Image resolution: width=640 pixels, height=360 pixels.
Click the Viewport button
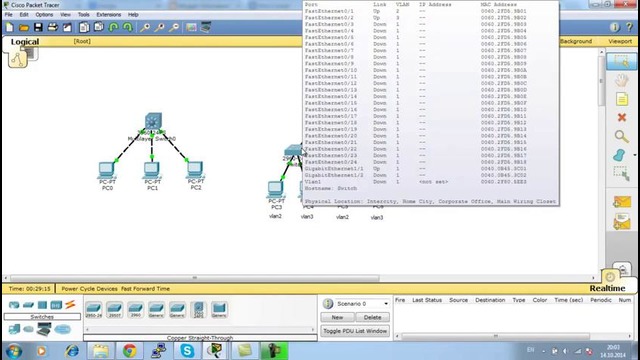coord(620,41)
